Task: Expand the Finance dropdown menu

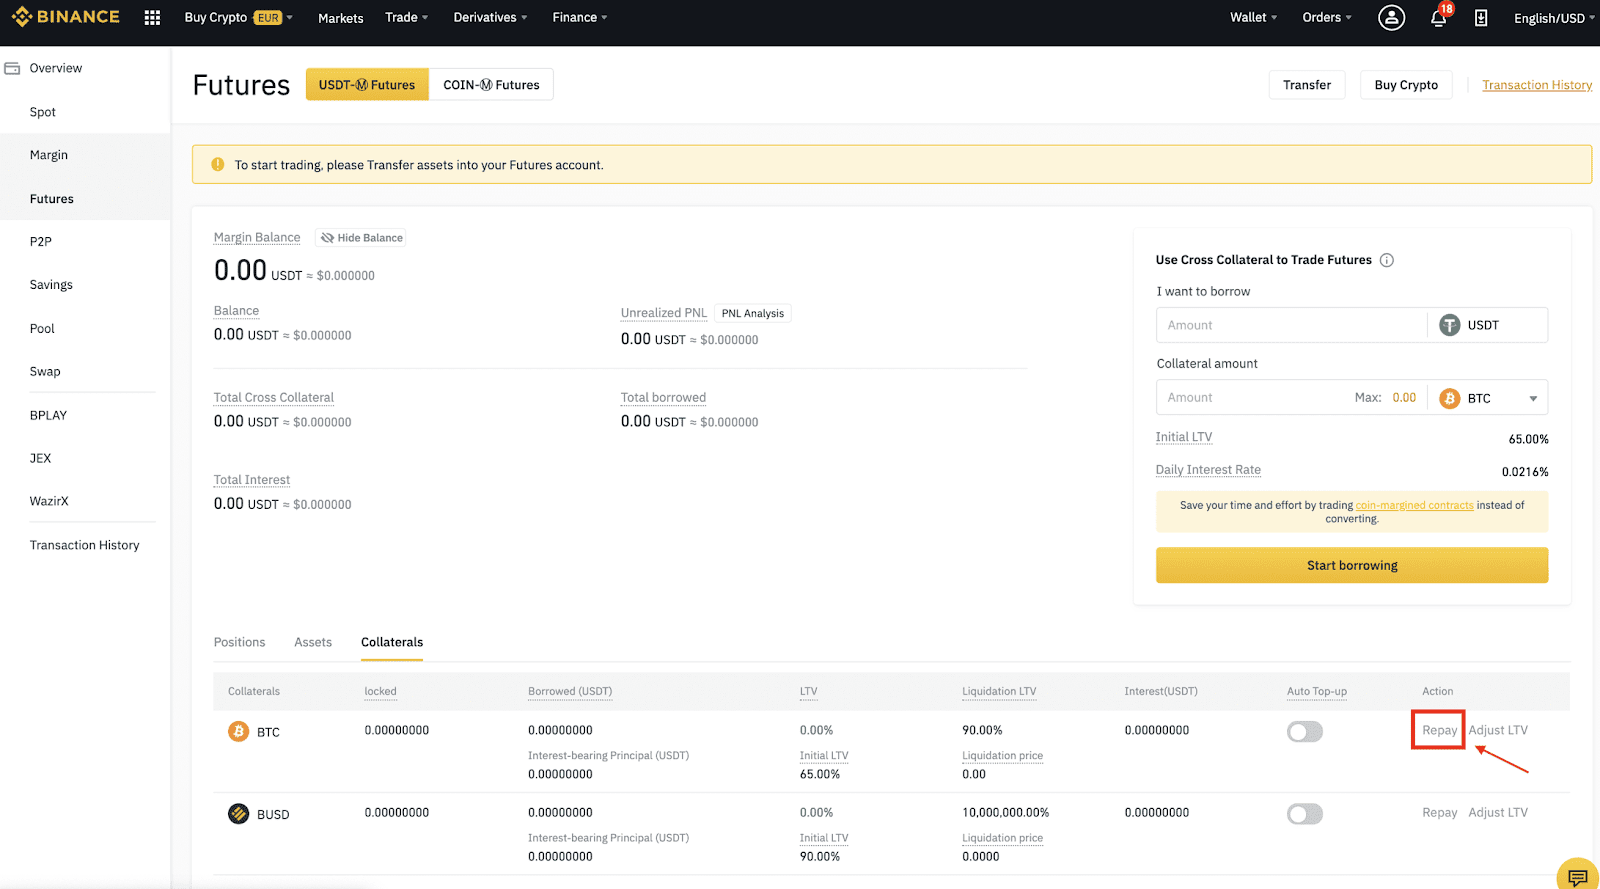Action: (579, 18)
